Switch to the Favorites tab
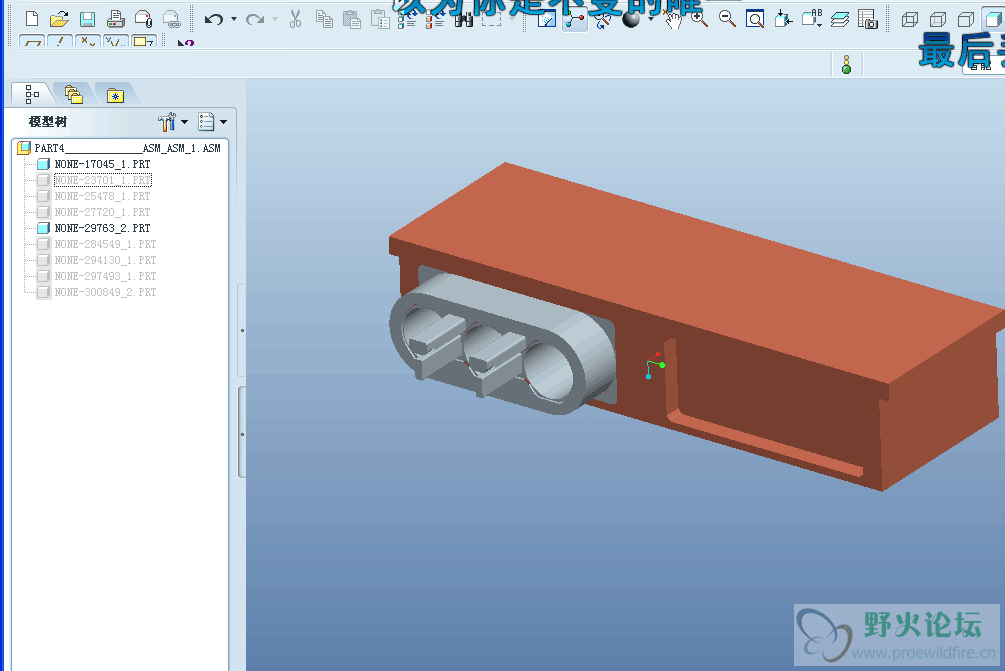Screen dimensions: 1005x671 tap(116, 95)
